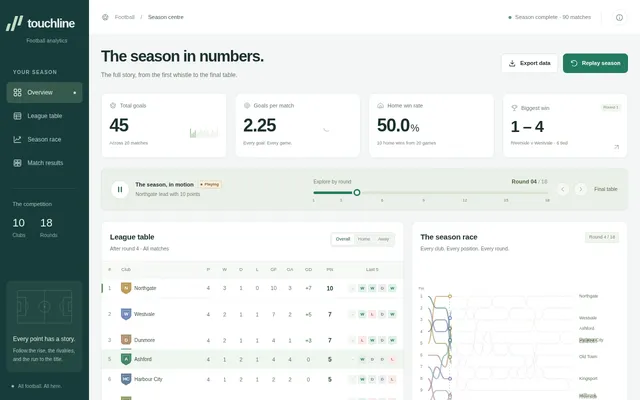Click the Westvale club badge

pos(126,314)
